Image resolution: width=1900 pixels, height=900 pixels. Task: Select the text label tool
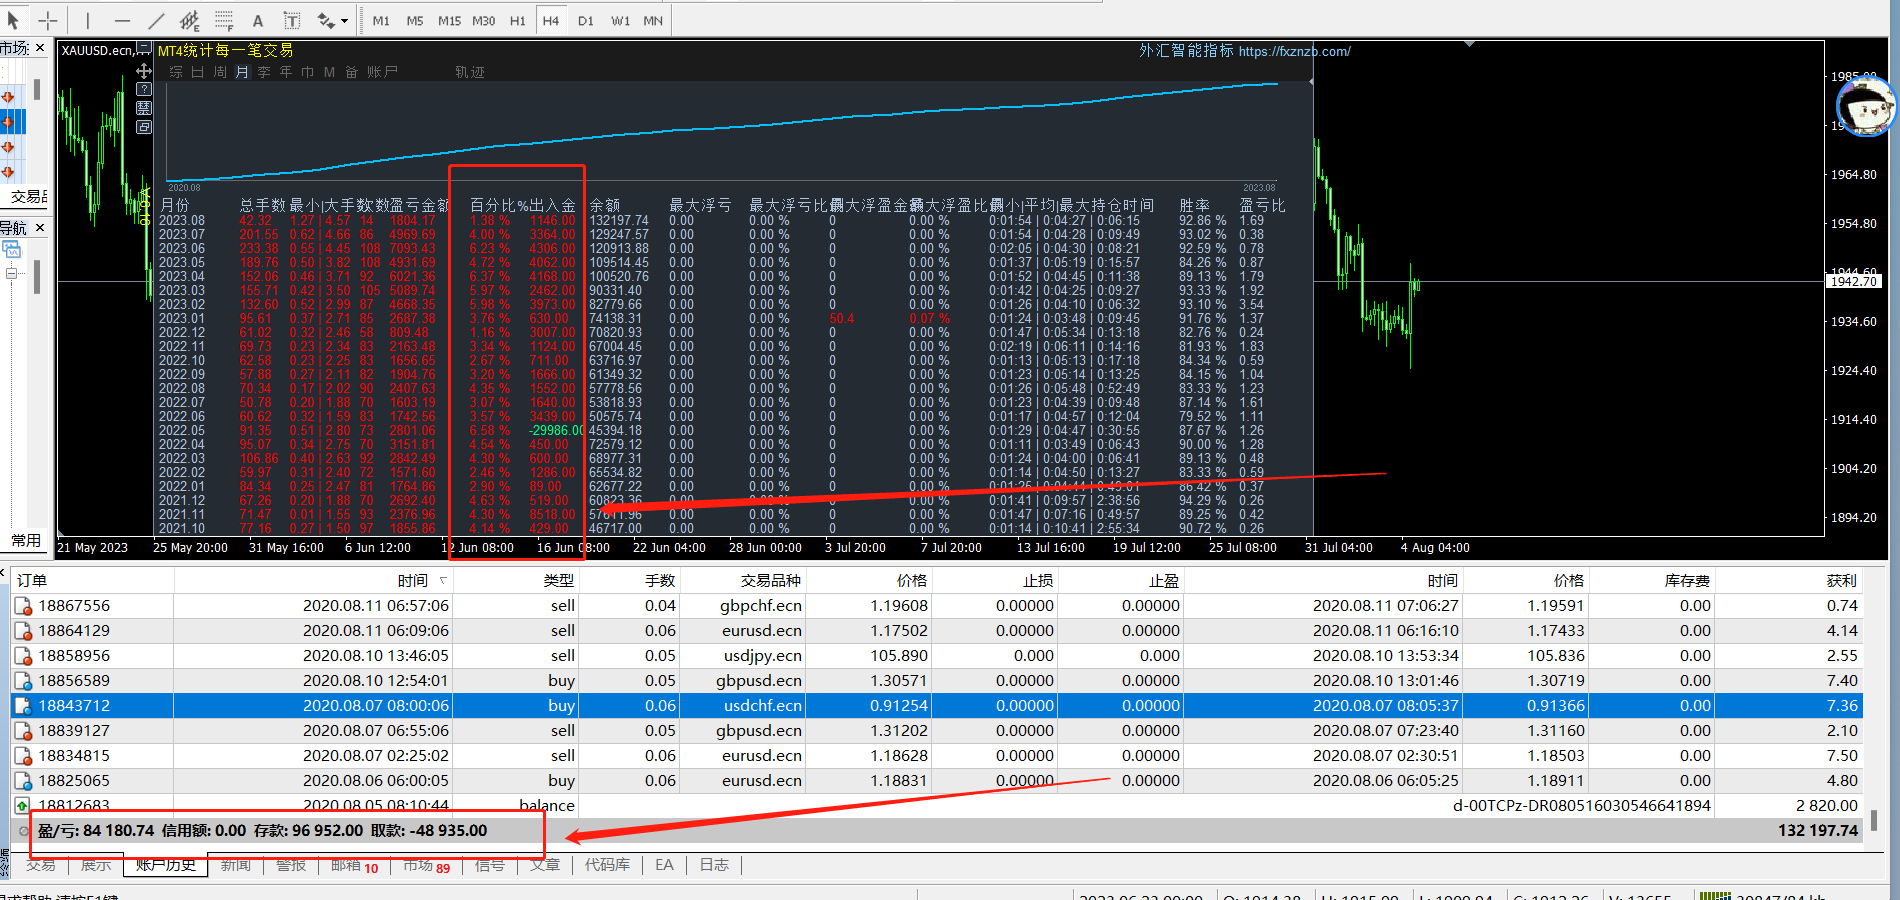coord(292,20)
